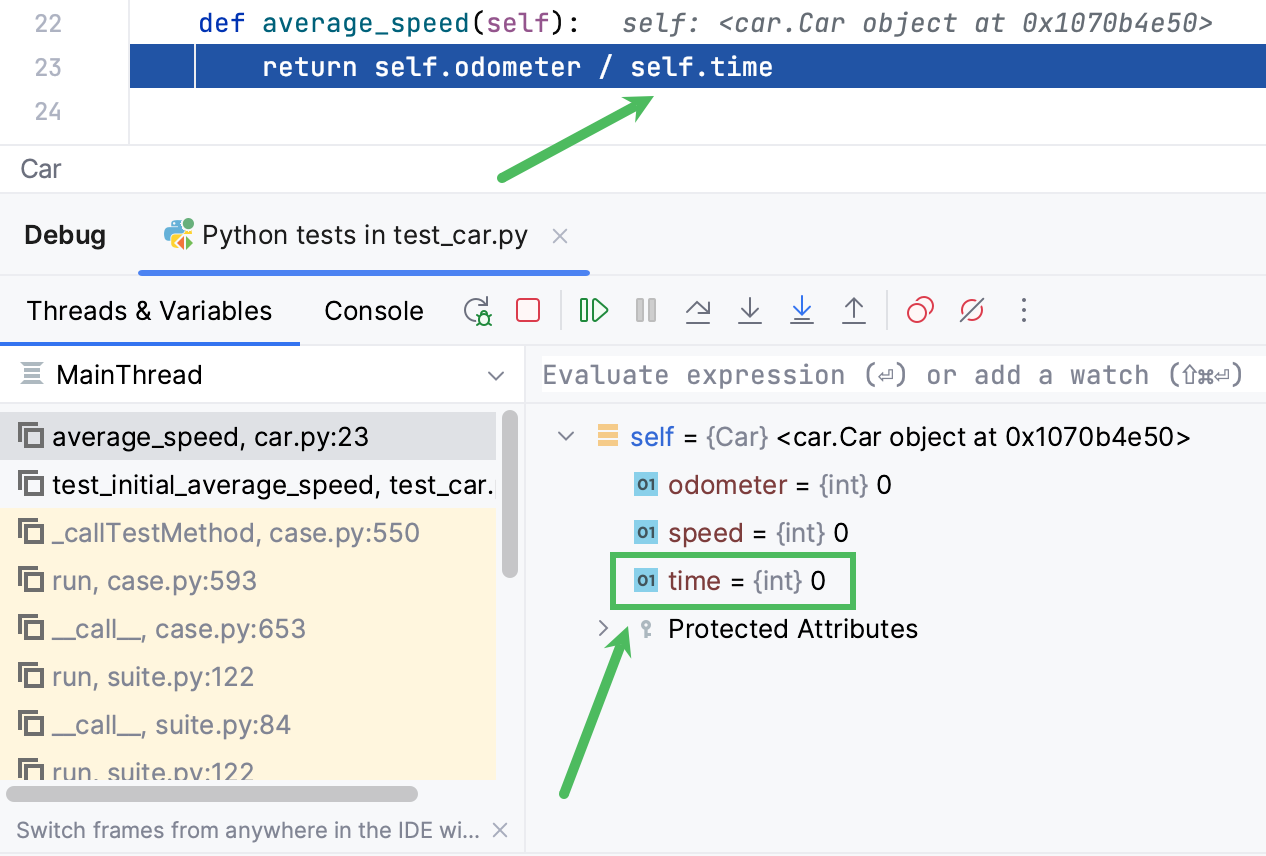Screen dimensions: 1266x856
Task: Collapse the self variable node
Action: pyautogui.click(x=565, y=436)
